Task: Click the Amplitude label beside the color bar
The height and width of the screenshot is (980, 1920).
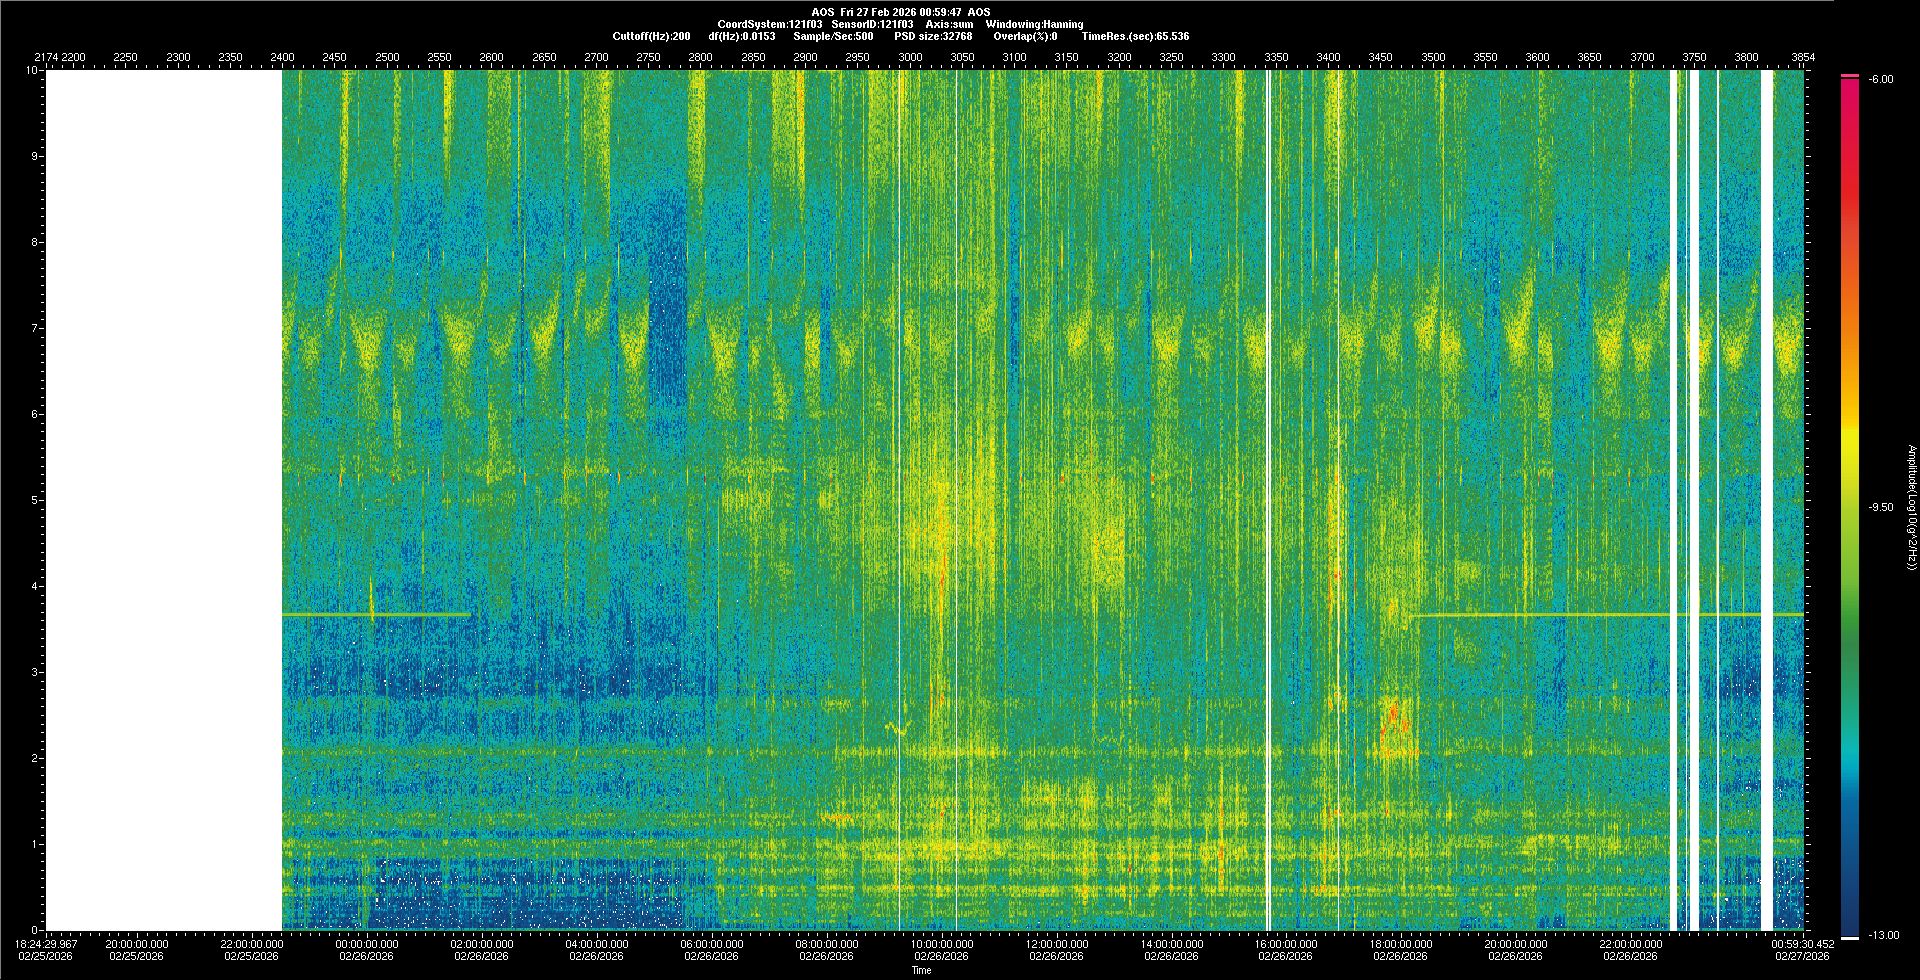Action: 1909,508
